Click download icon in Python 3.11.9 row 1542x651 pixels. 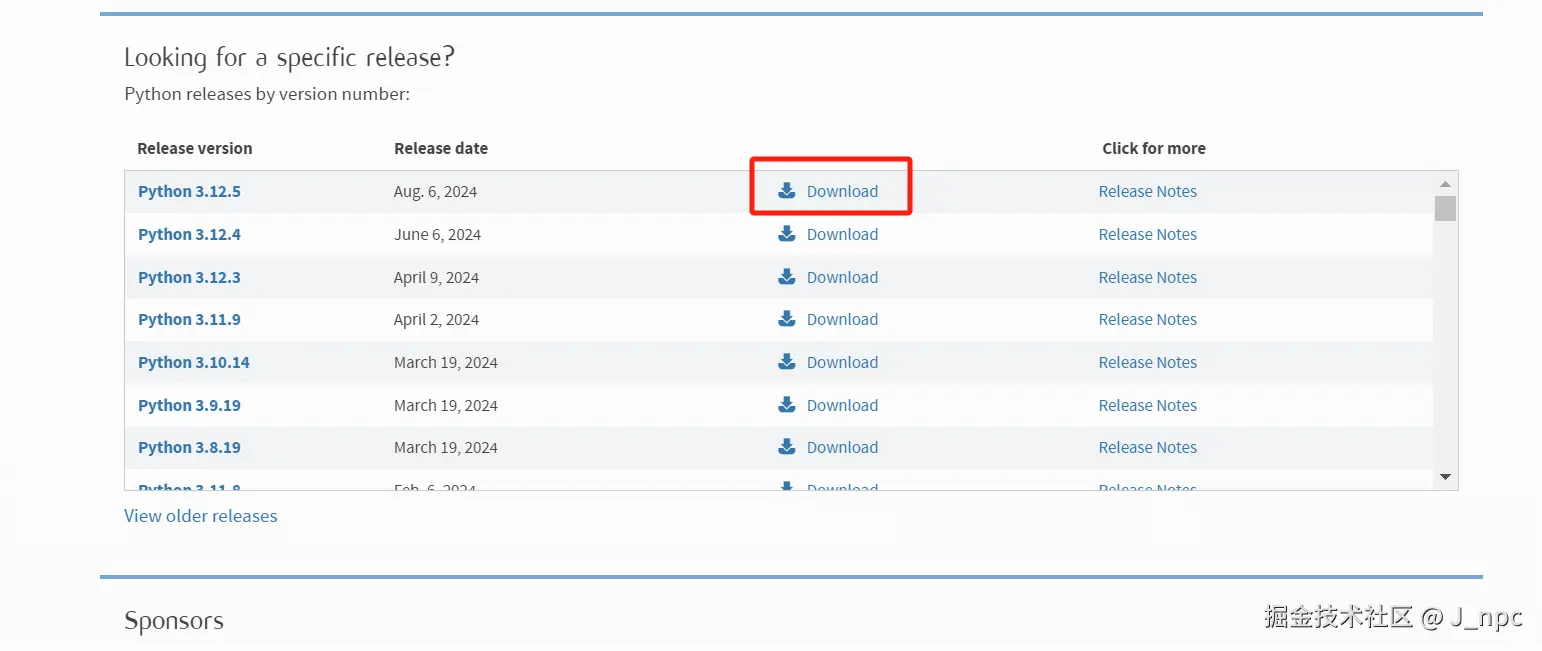[787, 319]
